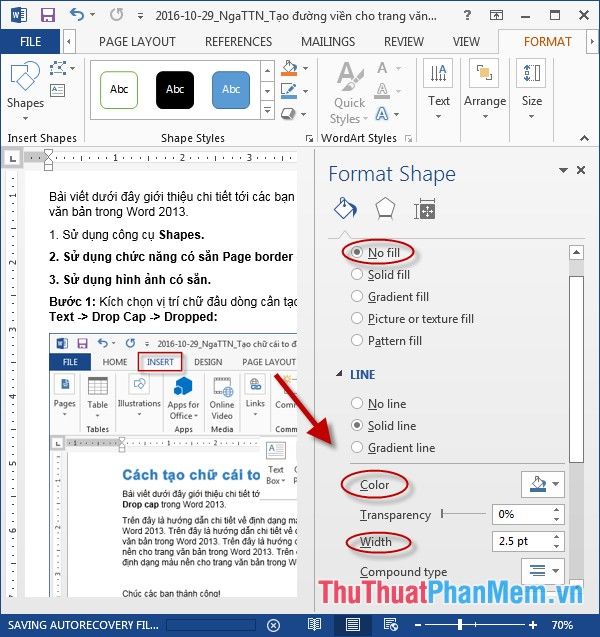The image size is (600, 637).
Task: Open the line Color dropdown
Action: click(x=542, y=485)
